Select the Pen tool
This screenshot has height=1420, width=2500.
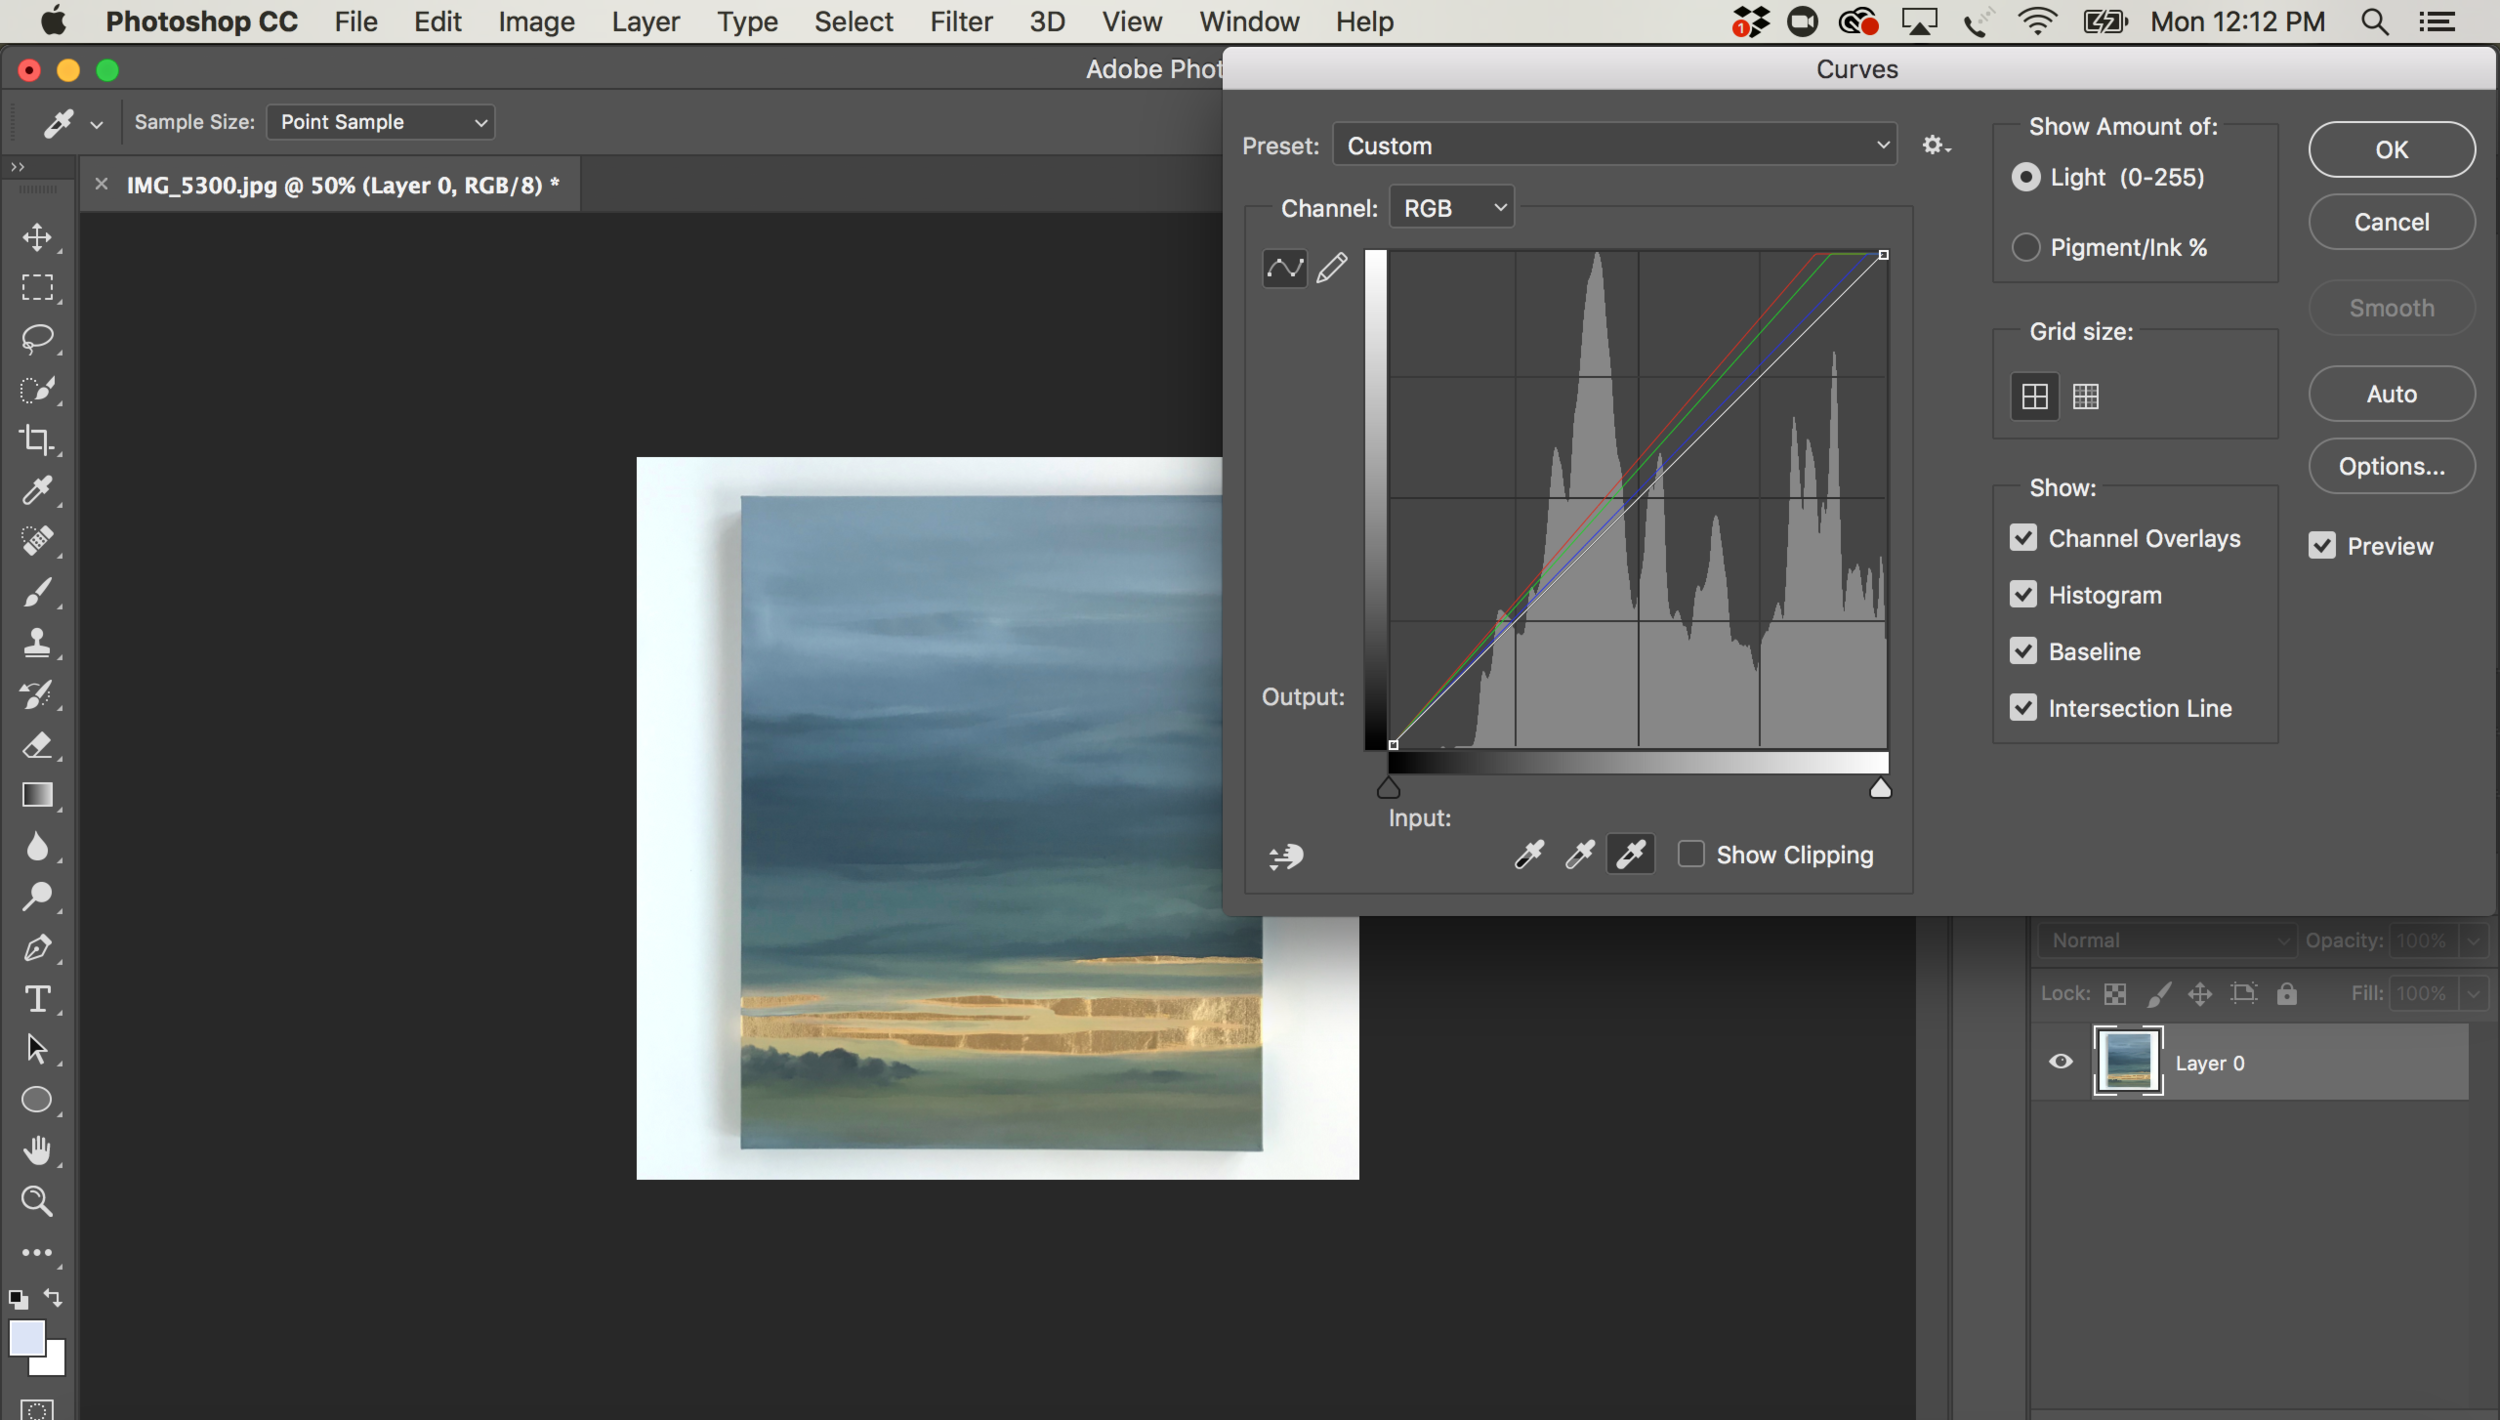[37, 947]
